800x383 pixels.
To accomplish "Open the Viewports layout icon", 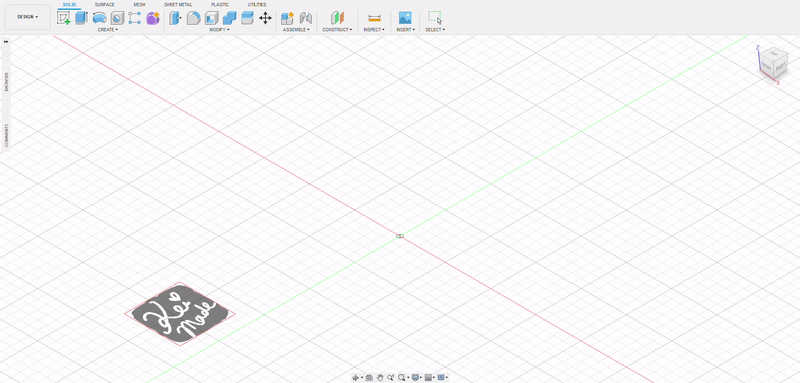I will [442, 377].
